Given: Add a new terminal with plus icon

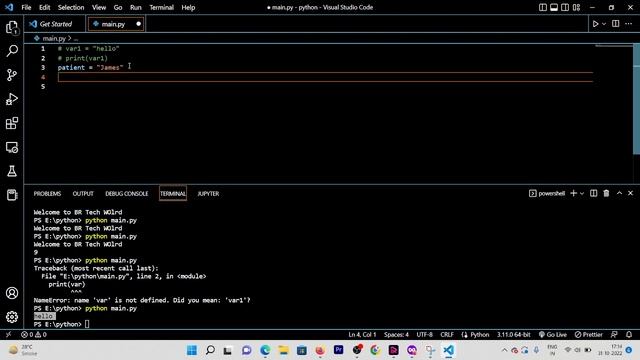Looking at the screenshot, I should [573, 193].
